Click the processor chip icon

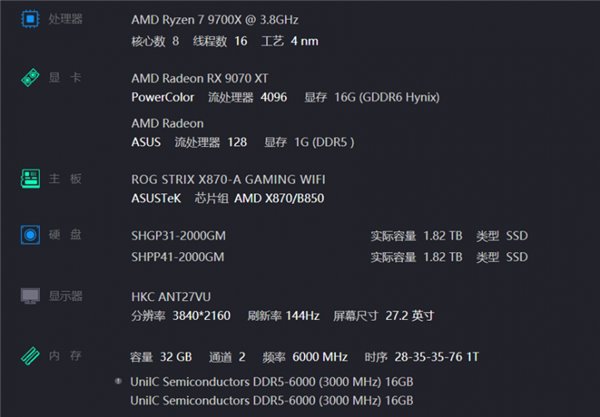pyautogui.click(x=30, y=19)
